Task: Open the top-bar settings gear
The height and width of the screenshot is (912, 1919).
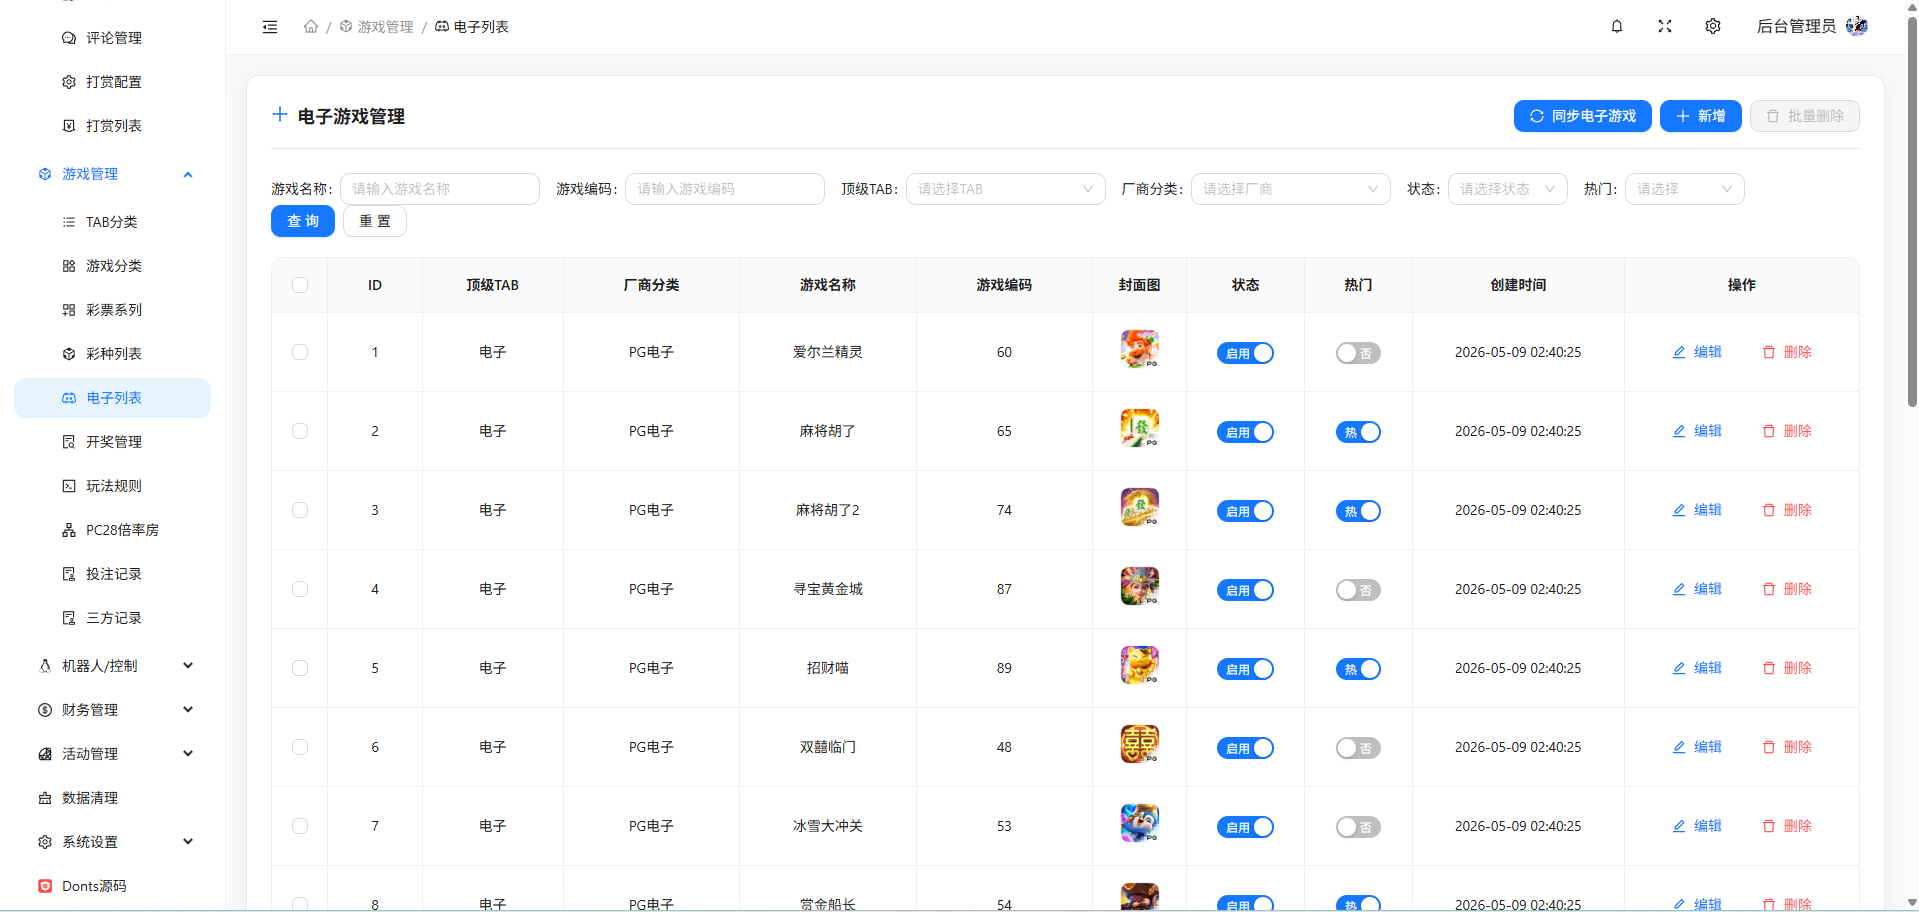Action: [x=1713, y=26]
